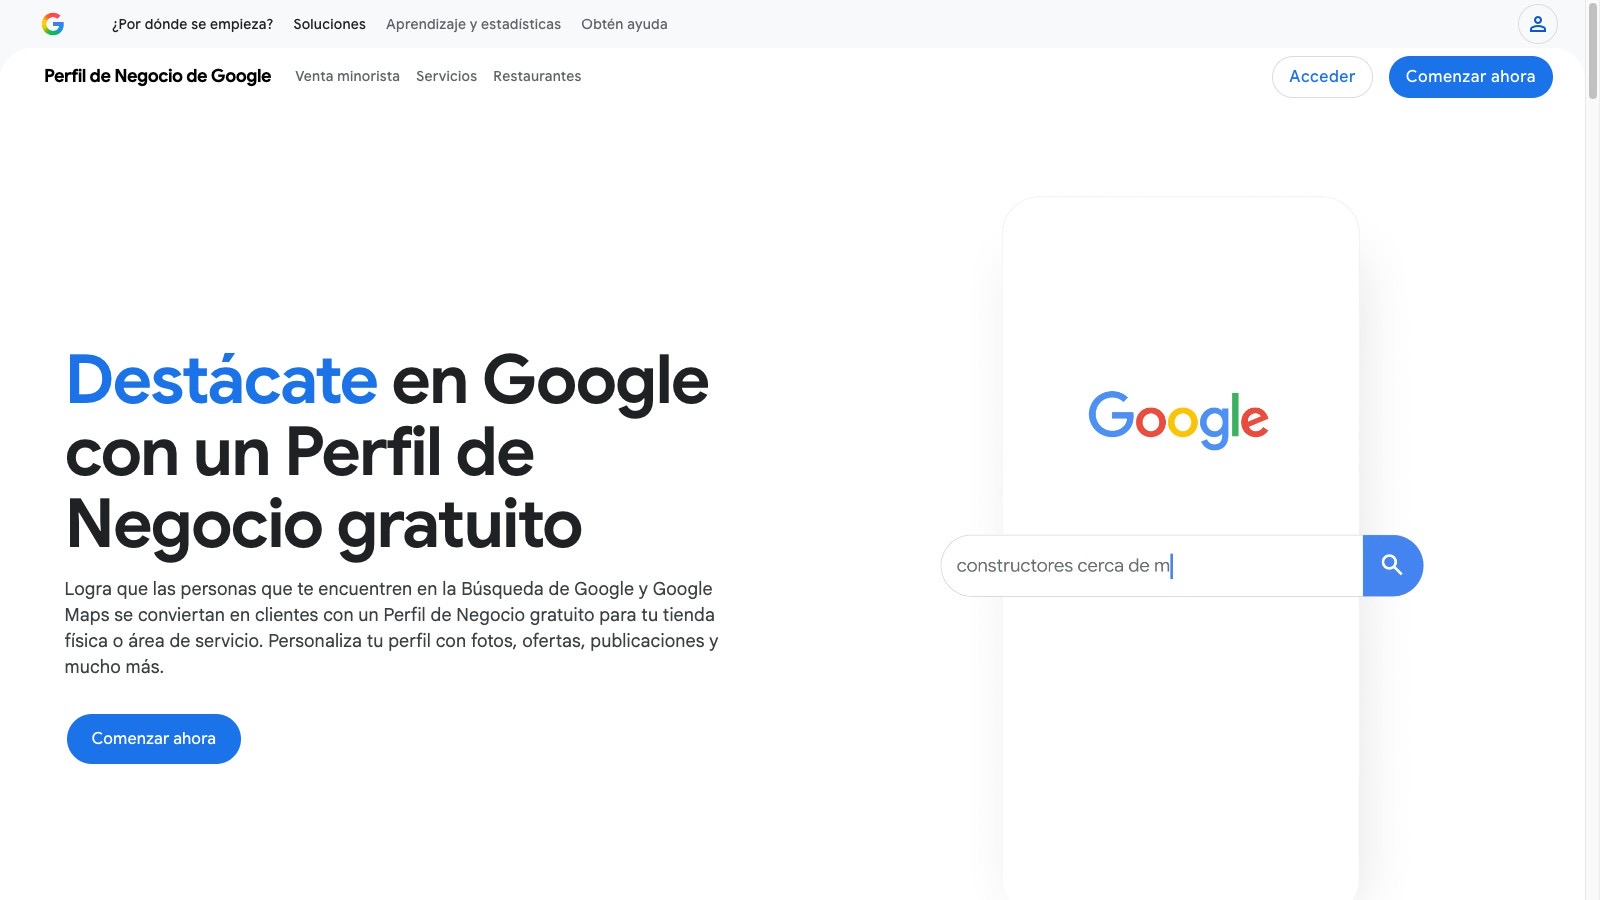This screenshot has width=1600, height=900.
Task: Click the Google G logo
Action: click(53, 24)
